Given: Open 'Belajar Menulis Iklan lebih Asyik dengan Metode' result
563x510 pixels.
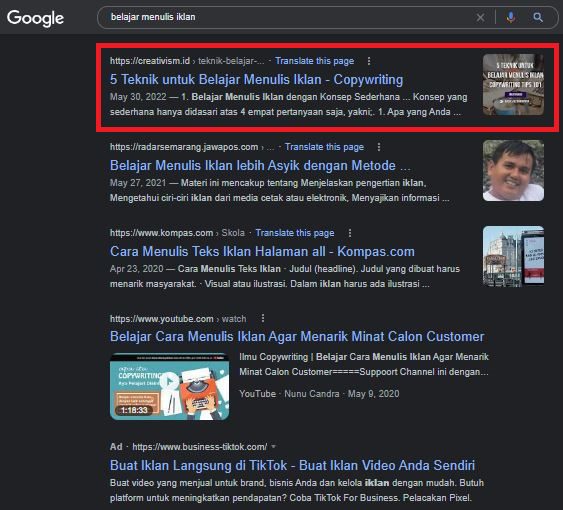Looking at the screenshot, I should [260, 166].
